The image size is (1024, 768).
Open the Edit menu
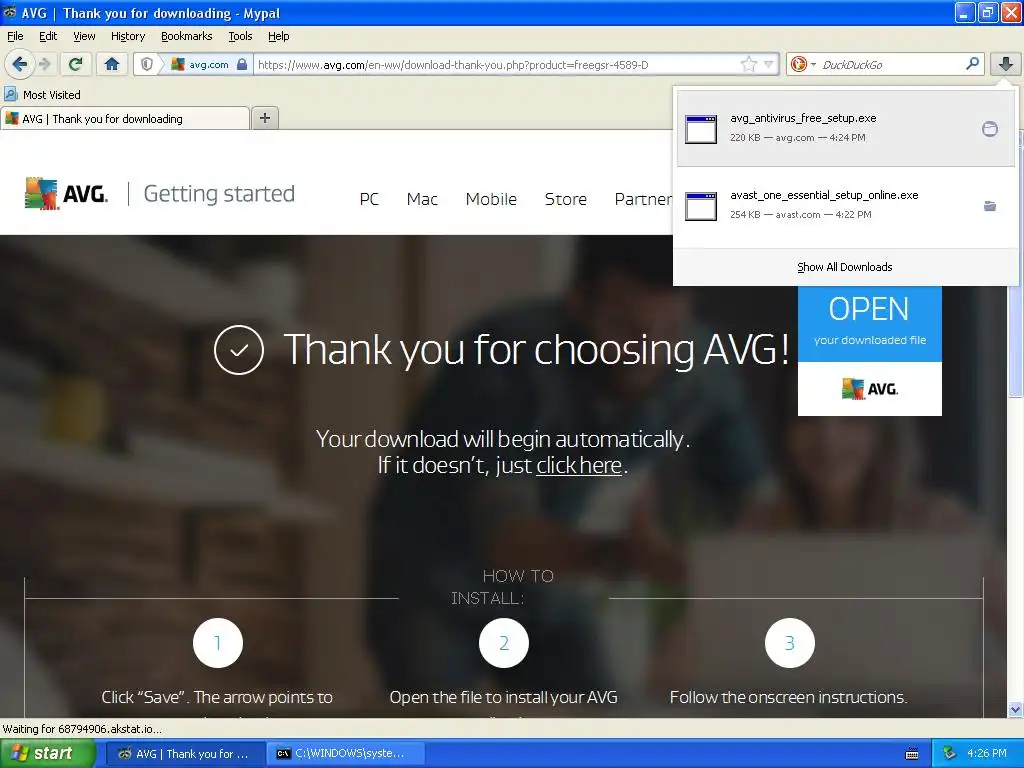click(x=48, y=36)
